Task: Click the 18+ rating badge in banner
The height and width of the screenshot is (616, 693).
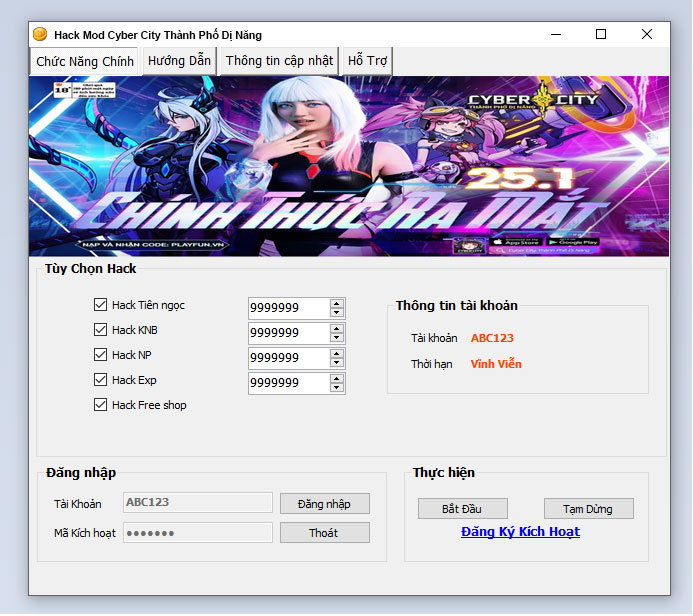Action: click(84, 90)
